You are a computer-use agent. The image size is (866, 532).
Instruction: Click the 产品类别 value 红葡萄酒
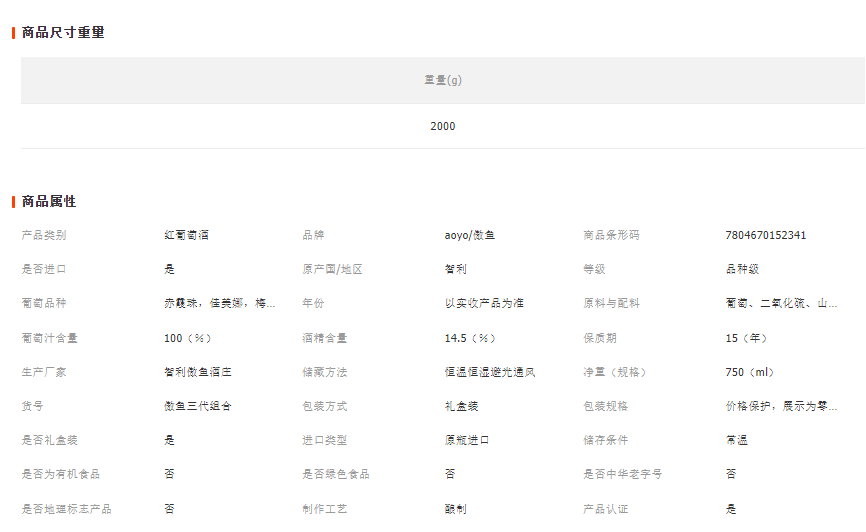(186, 235)
